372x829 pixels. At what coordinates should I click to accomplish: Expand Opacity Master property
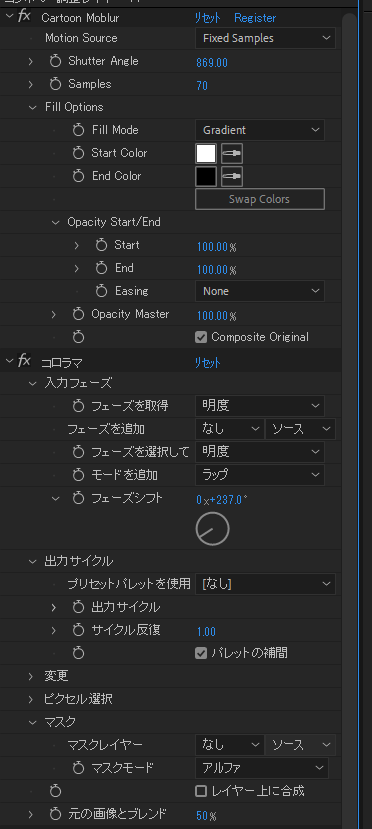54,315
